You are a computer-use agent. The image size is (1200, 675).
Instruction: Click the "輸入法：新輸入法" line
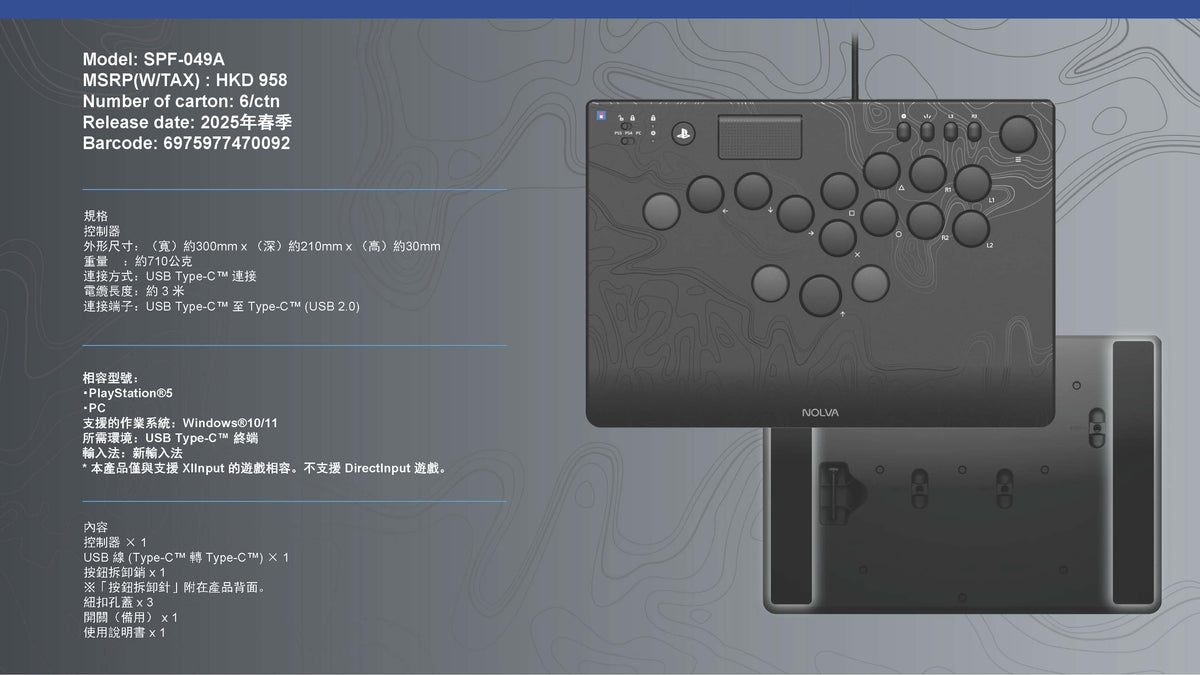click(x=133, y=452)
